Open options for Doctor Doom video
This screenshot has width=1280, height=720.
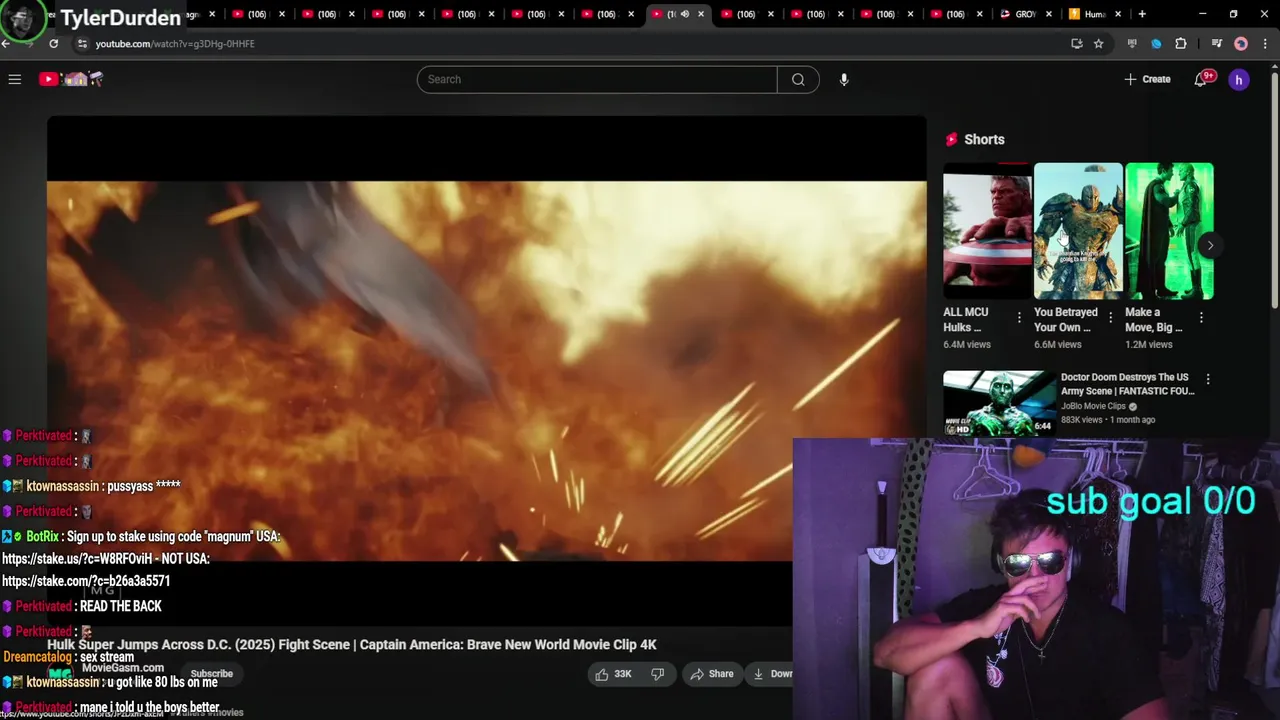click(1208, 379)
